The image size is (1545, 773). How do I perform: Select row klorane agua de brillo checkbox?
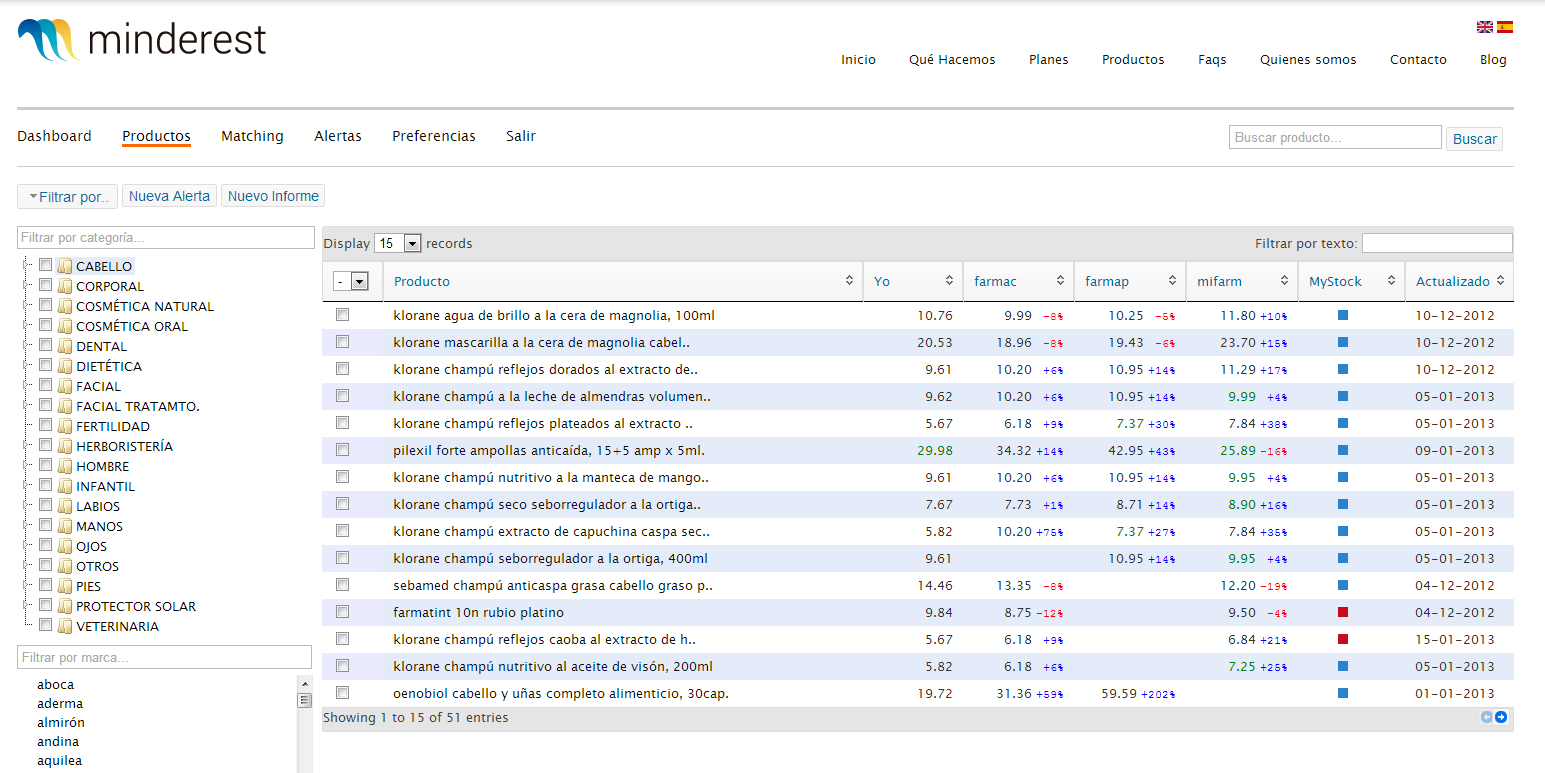(x=343, y=315)
